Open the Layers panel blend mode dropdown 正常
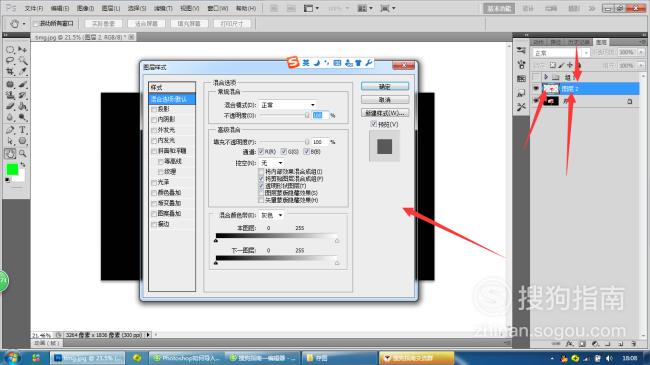Screen dimensions: 650x365 point(561,53)
